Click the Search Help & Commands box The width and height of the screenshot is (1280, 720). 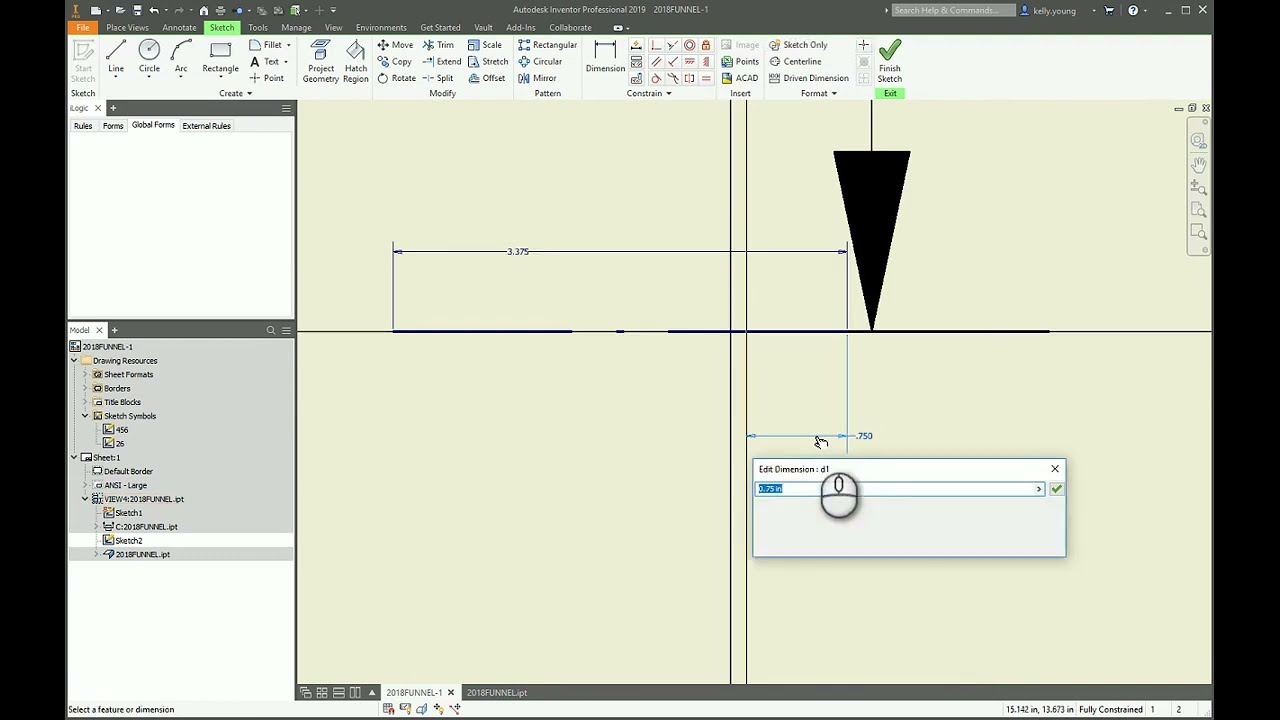[x=953, y=10]
